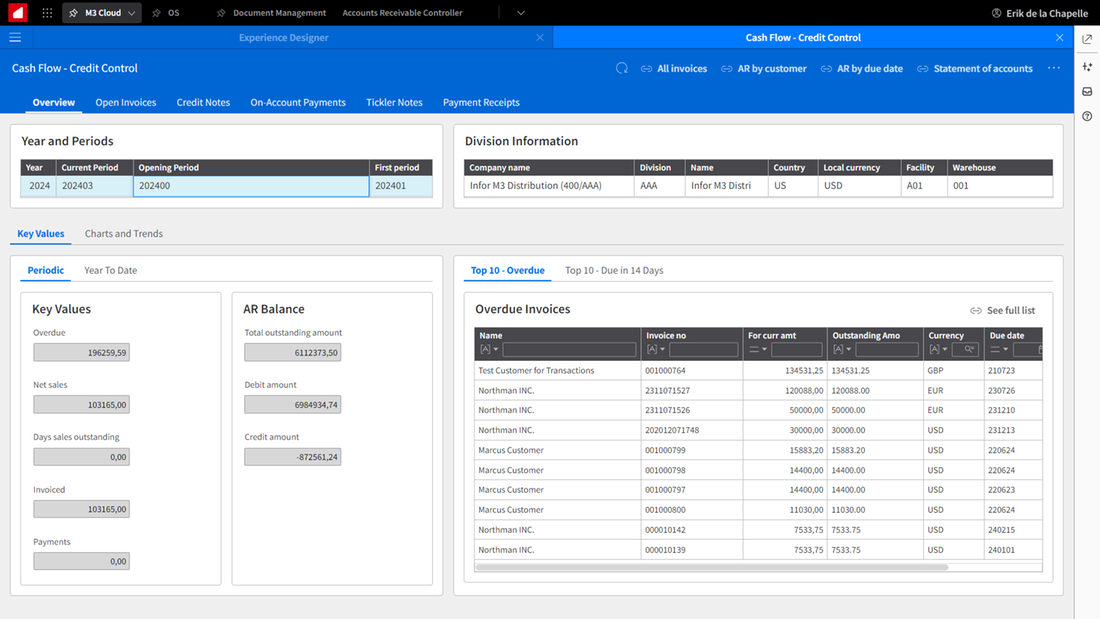Click the Invoice no filter input
The height and width of the screenshot is (619, 1100).
[x=704, y=350]
